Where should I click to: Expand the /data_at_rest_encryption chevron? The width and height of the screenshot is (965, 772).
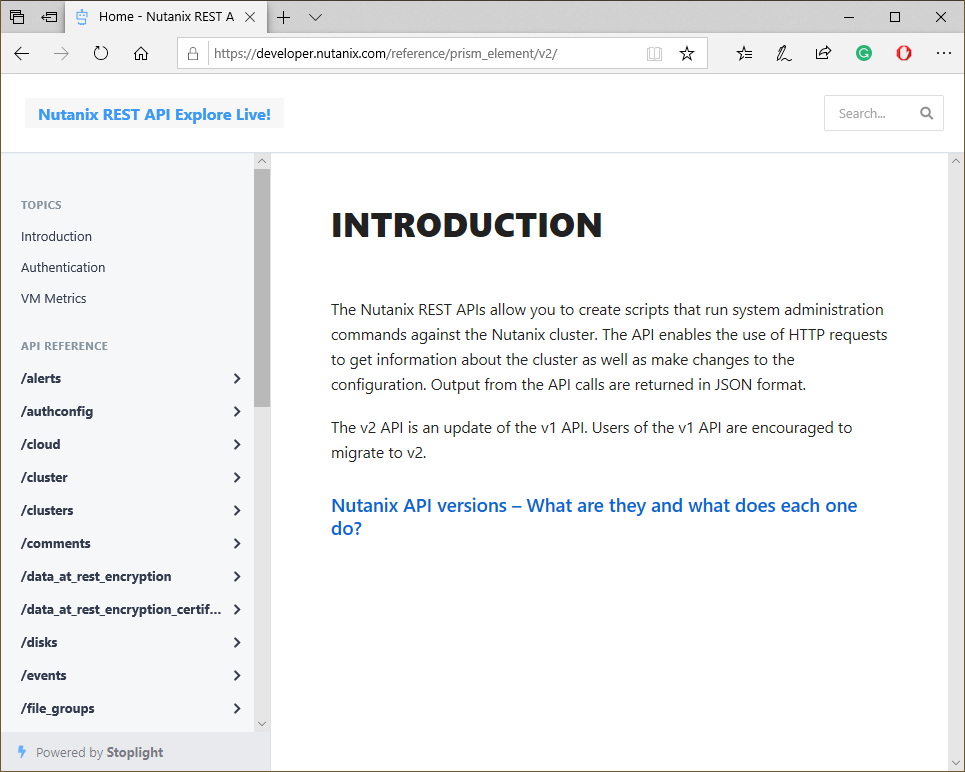(x=237, y=577)
